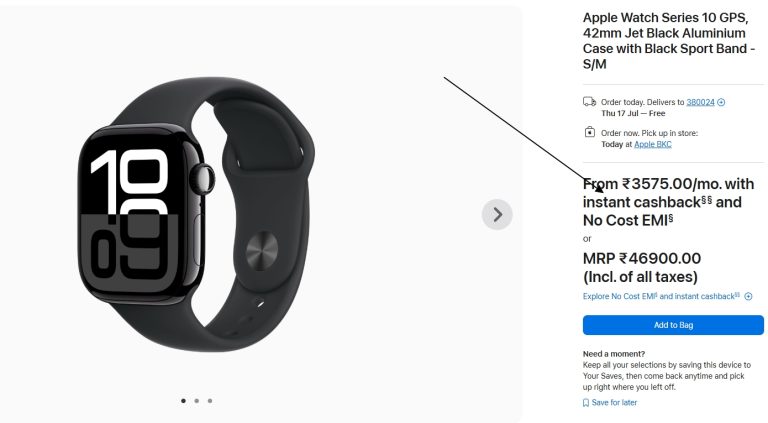Show the next product image with chevron
The height and width of the screenshot is (423, 768).
[x=497, y=214]
